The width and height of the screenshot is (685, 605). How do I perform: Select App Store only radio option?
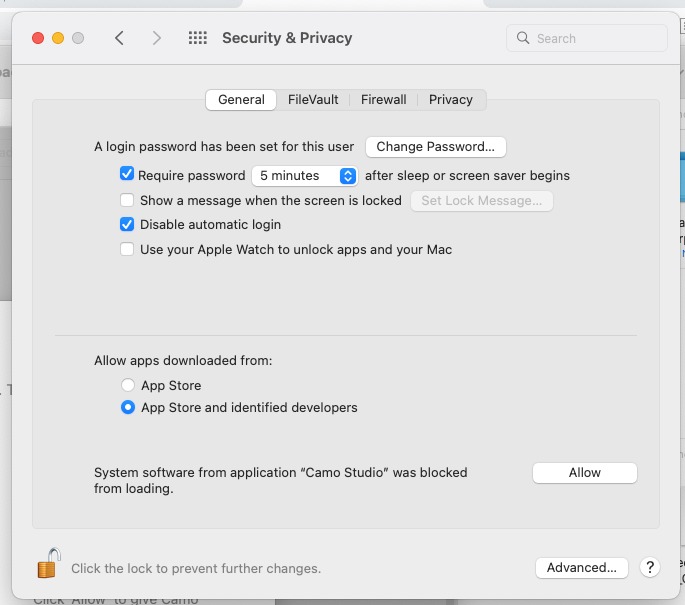pyautogui.click(x=128, y=385)
